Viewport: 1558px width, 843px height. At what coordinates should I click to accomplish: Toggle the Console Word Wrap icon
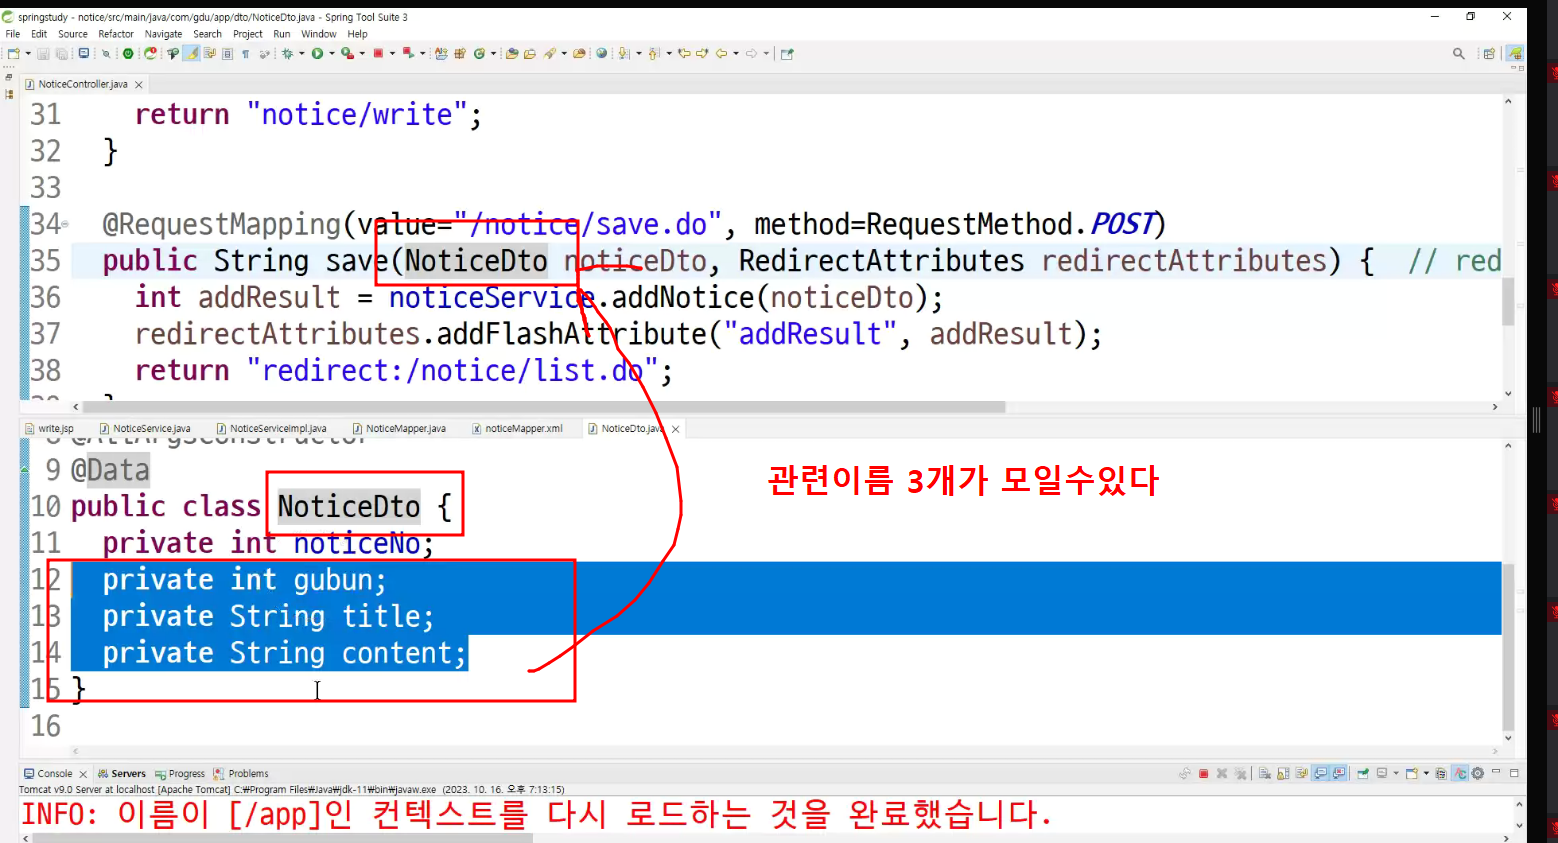click(1302, 774)
